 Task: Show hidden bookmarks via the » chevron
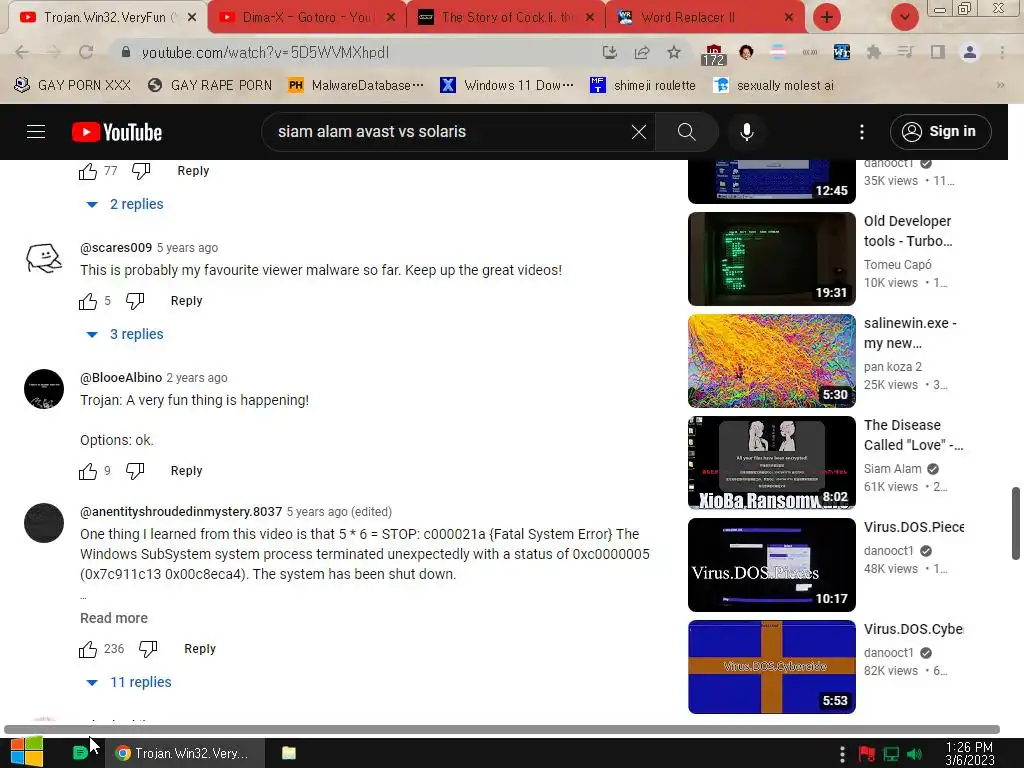pyautogui.click(x=1000, y=86)
